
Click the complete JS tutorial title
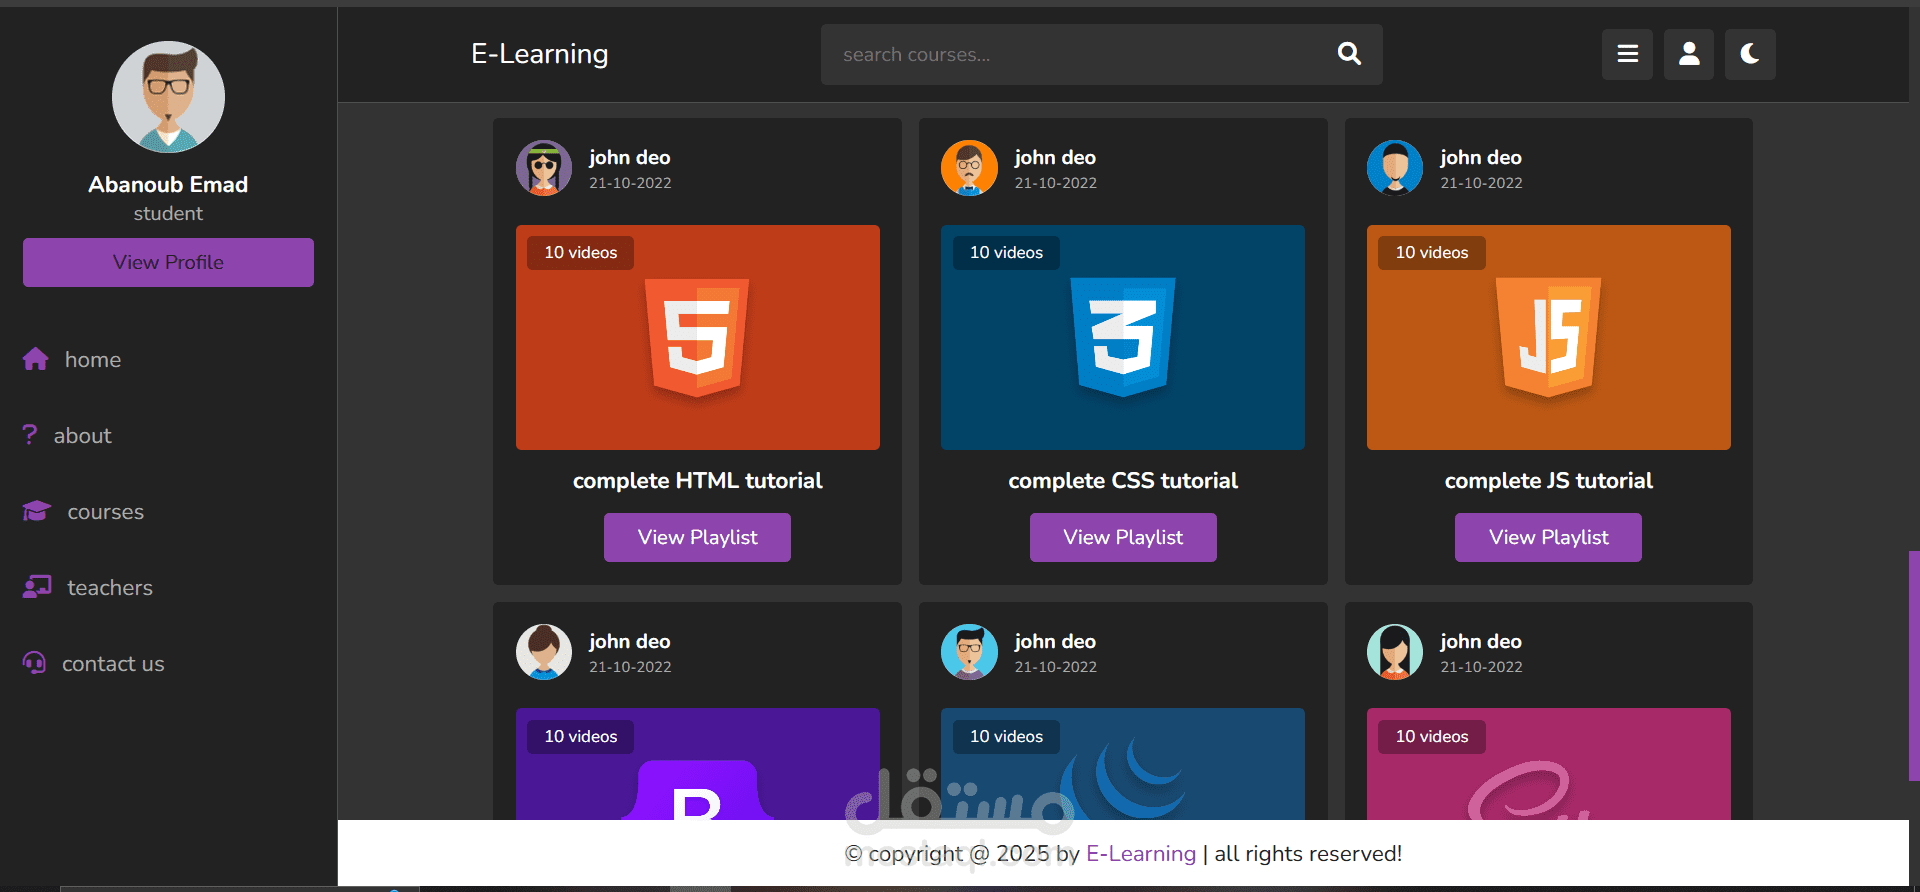pos(1549,481)
